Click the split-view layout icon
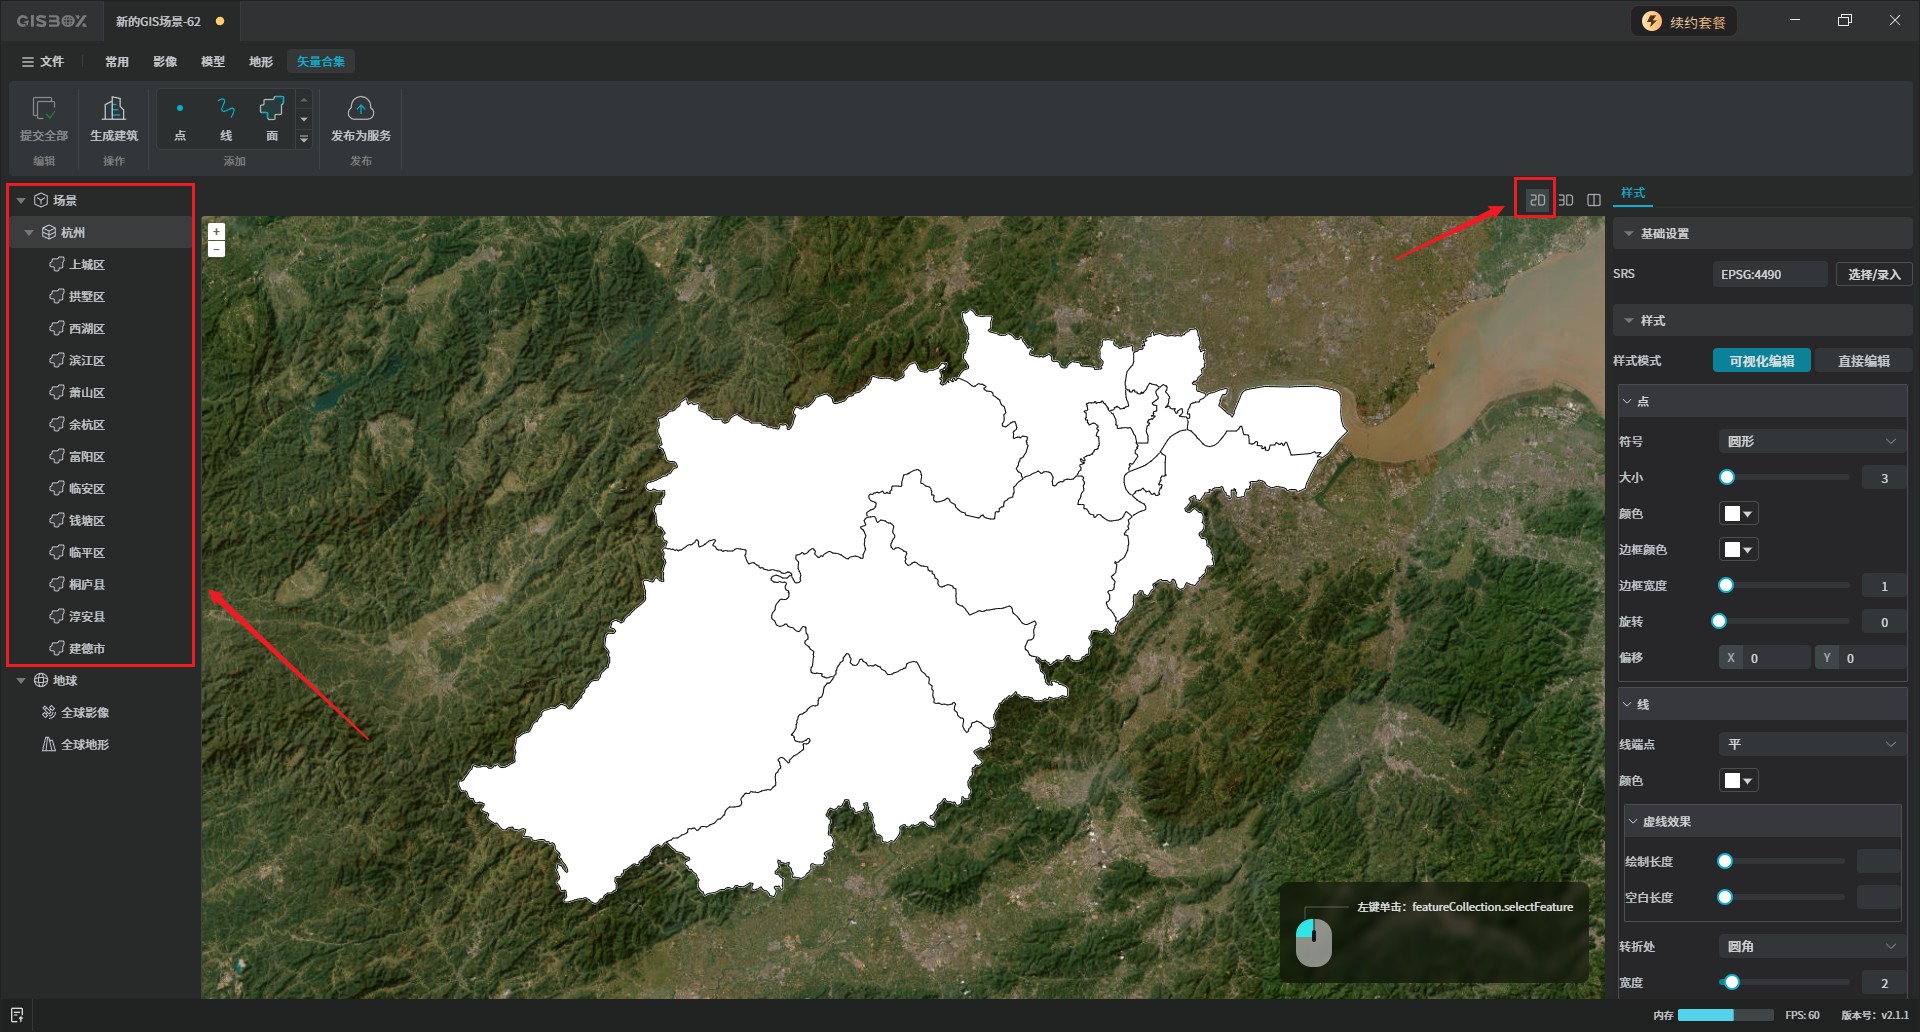1920x1032 pixels. click(x=1594, y=200)
